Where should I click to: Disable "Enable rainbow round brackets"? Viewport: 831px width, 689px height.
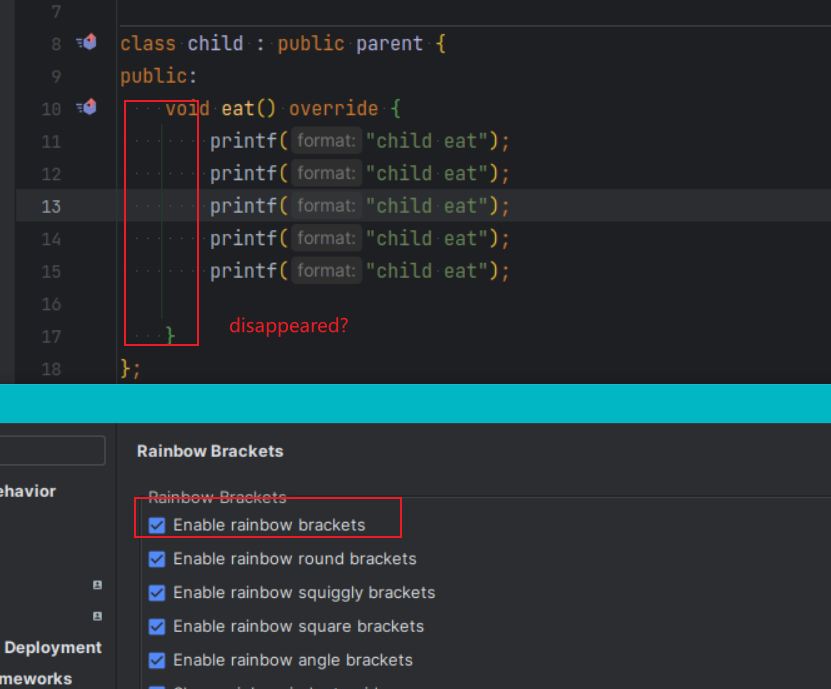coord(157,559)
